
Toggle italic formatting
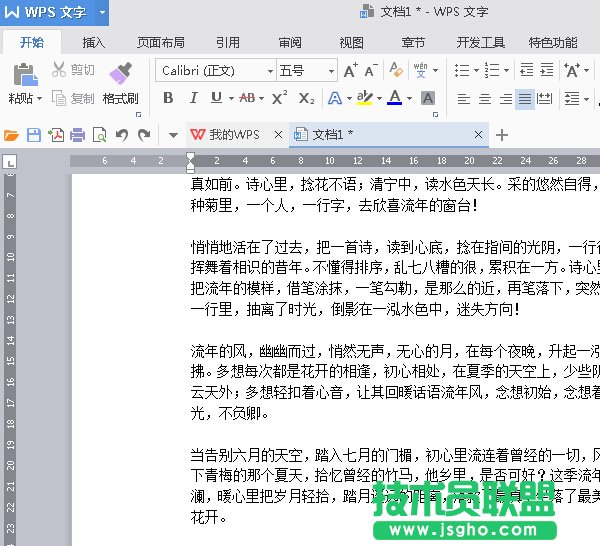tap(194, 98)
